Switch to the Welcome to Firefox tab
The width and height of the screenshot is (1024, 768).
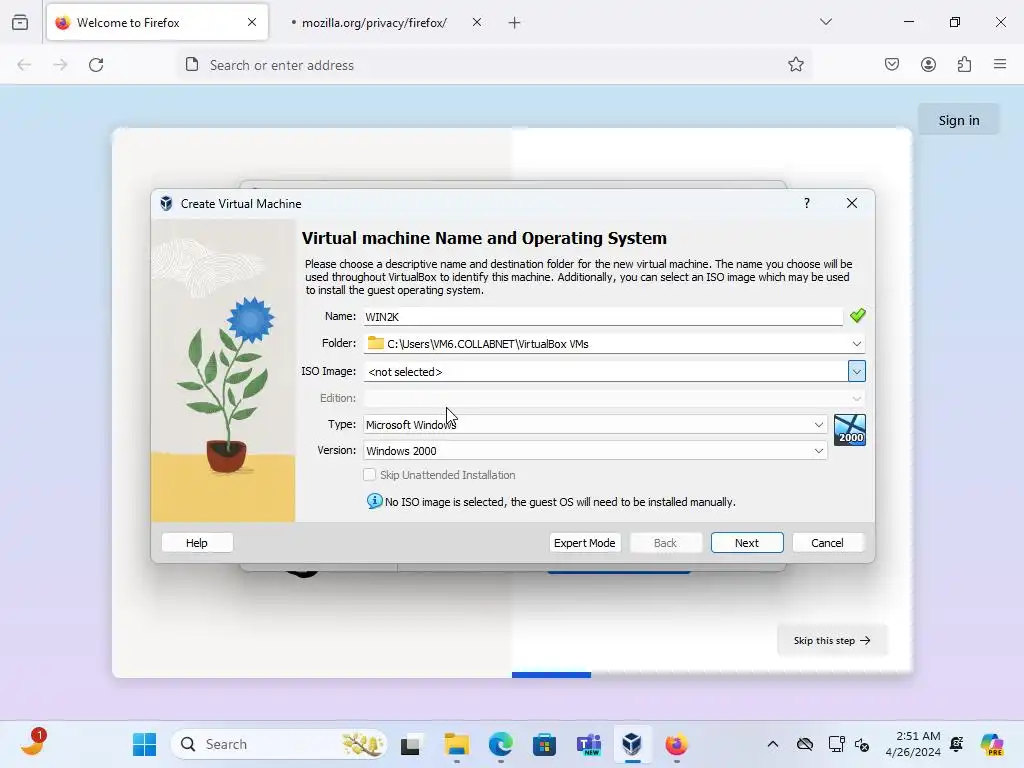point(157,23)
